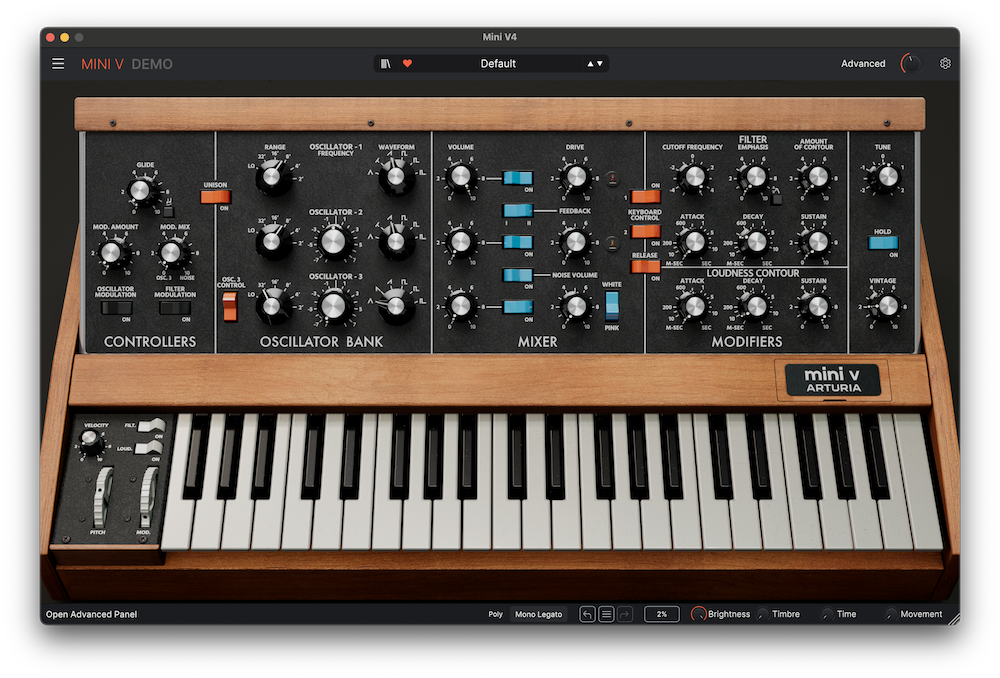
Task: Toggle the orange Unison switch
Action: click(215, 196)
